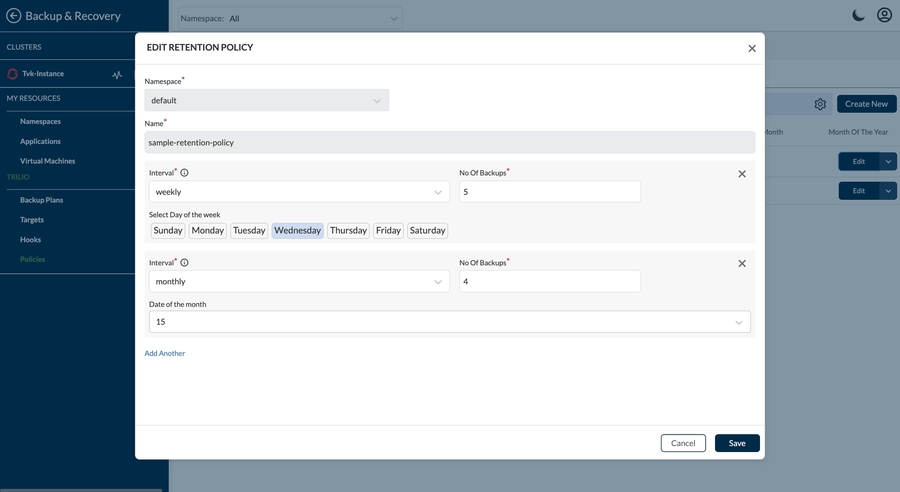
Task: Expand the Date of the month dropdown
Action: pyautogui.click(x=449, y=322)
